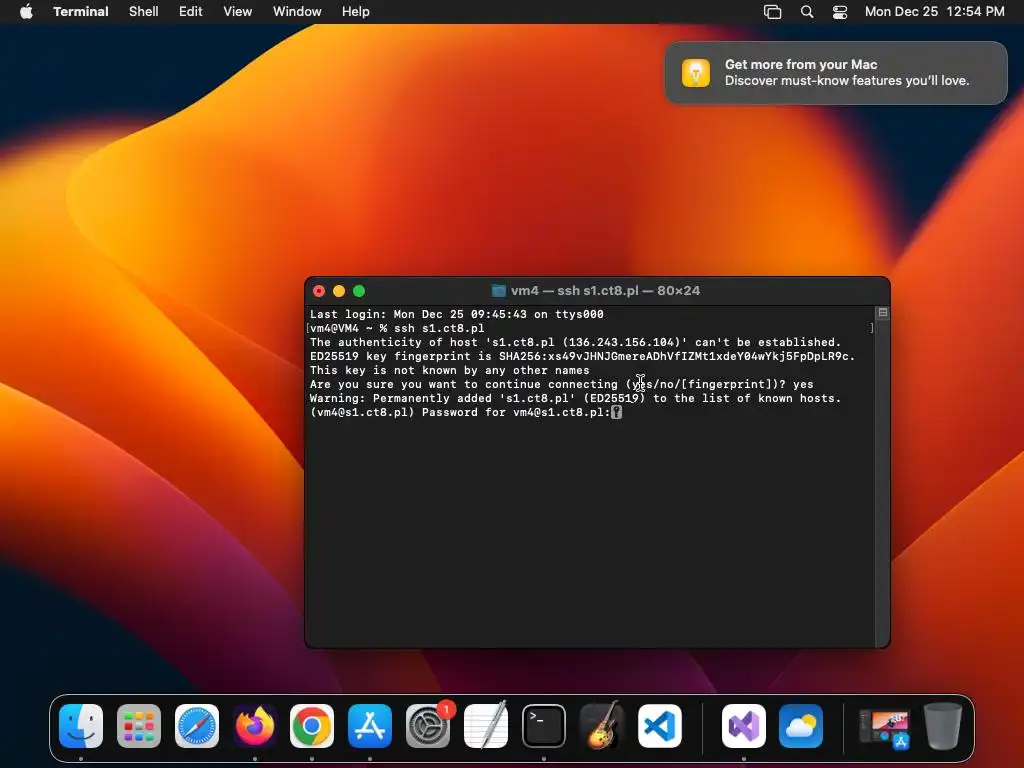This screenshot has height=768, width=1024.
Task: Minimize the Terminal window with yellow button
Action: 339,291
